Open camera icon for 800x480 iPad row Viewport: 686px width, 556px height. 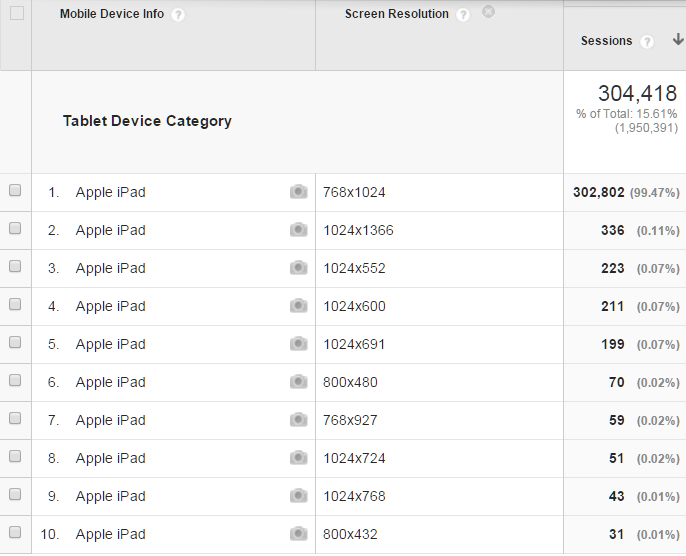click(x=298, y=382)
